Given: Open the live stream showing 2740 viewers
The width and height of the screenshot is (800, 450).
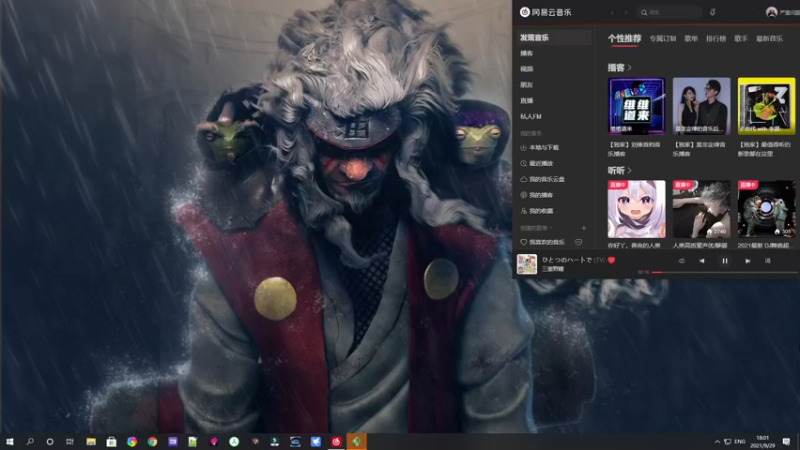Looking at the screenshot, I should coord(702,209).
